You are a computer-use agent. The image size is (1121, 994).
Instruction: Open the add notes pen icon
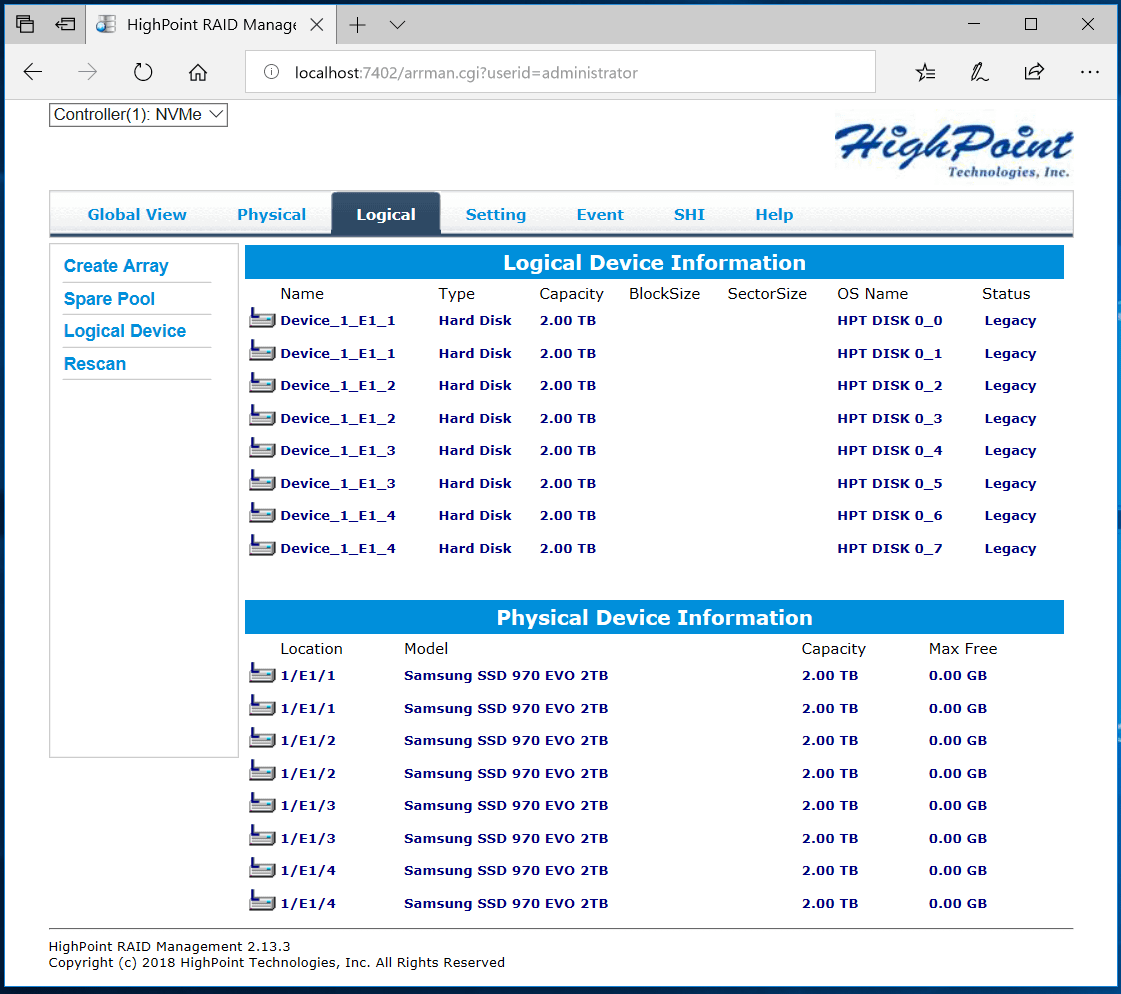click(979, 72)
